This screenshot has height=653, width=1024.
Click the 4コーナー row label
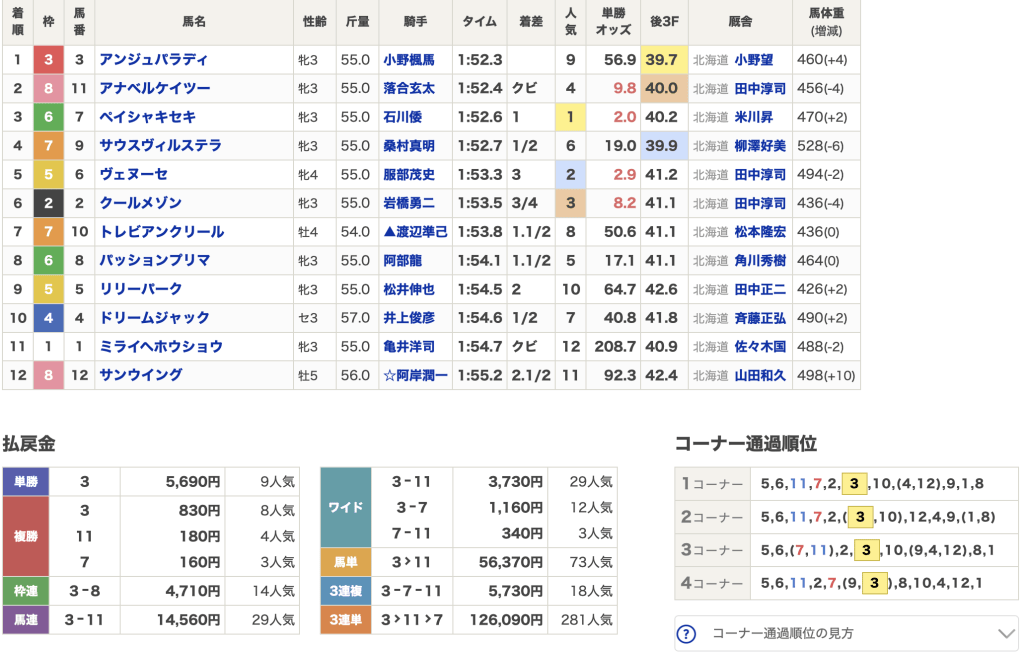(712, 583)
